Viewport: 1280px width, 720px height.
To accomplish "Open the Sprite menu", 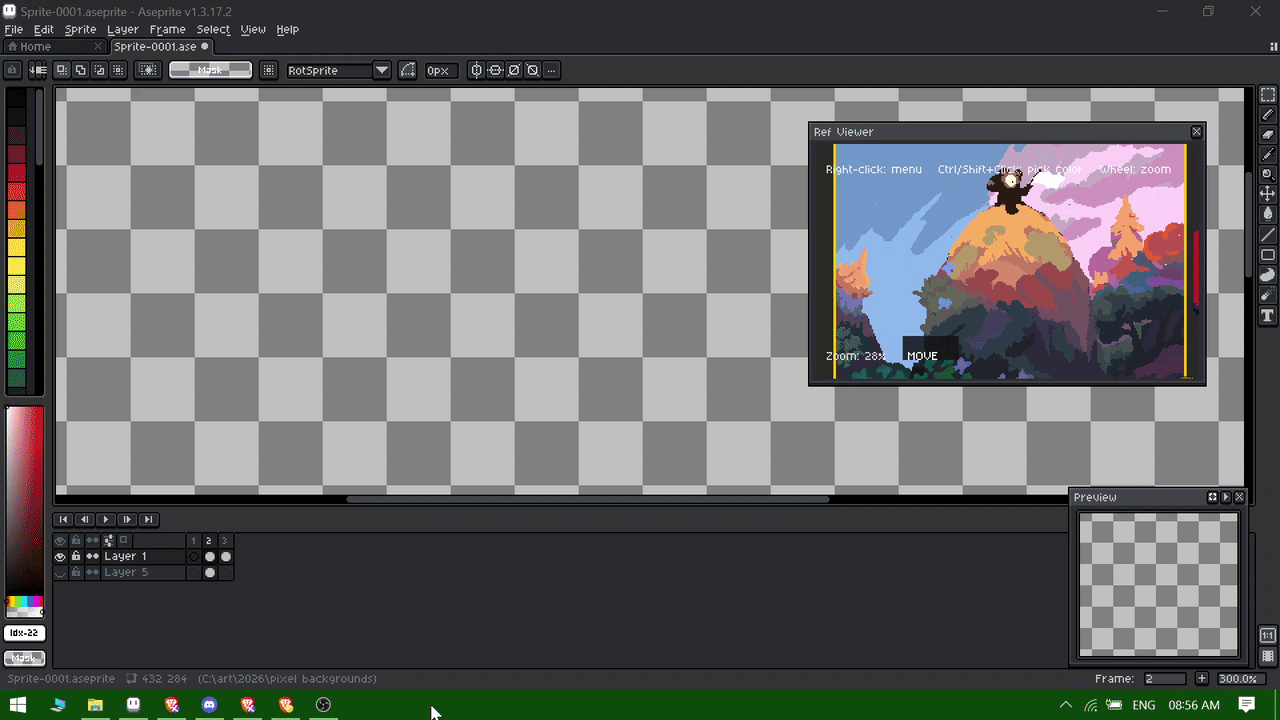I will tap(80, 30).
